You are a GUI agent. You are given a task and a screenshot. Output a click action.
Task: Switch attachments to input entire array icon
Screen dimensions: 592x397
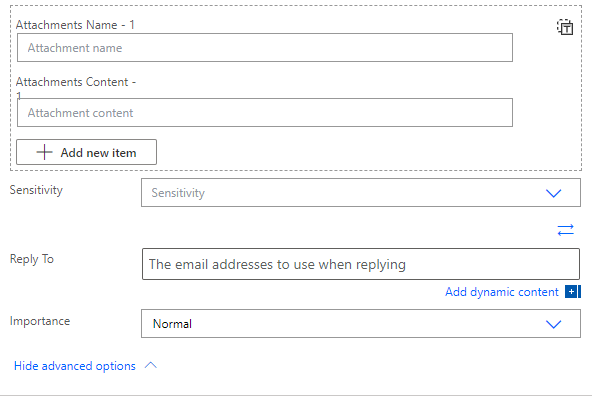[x=565, y=27]
